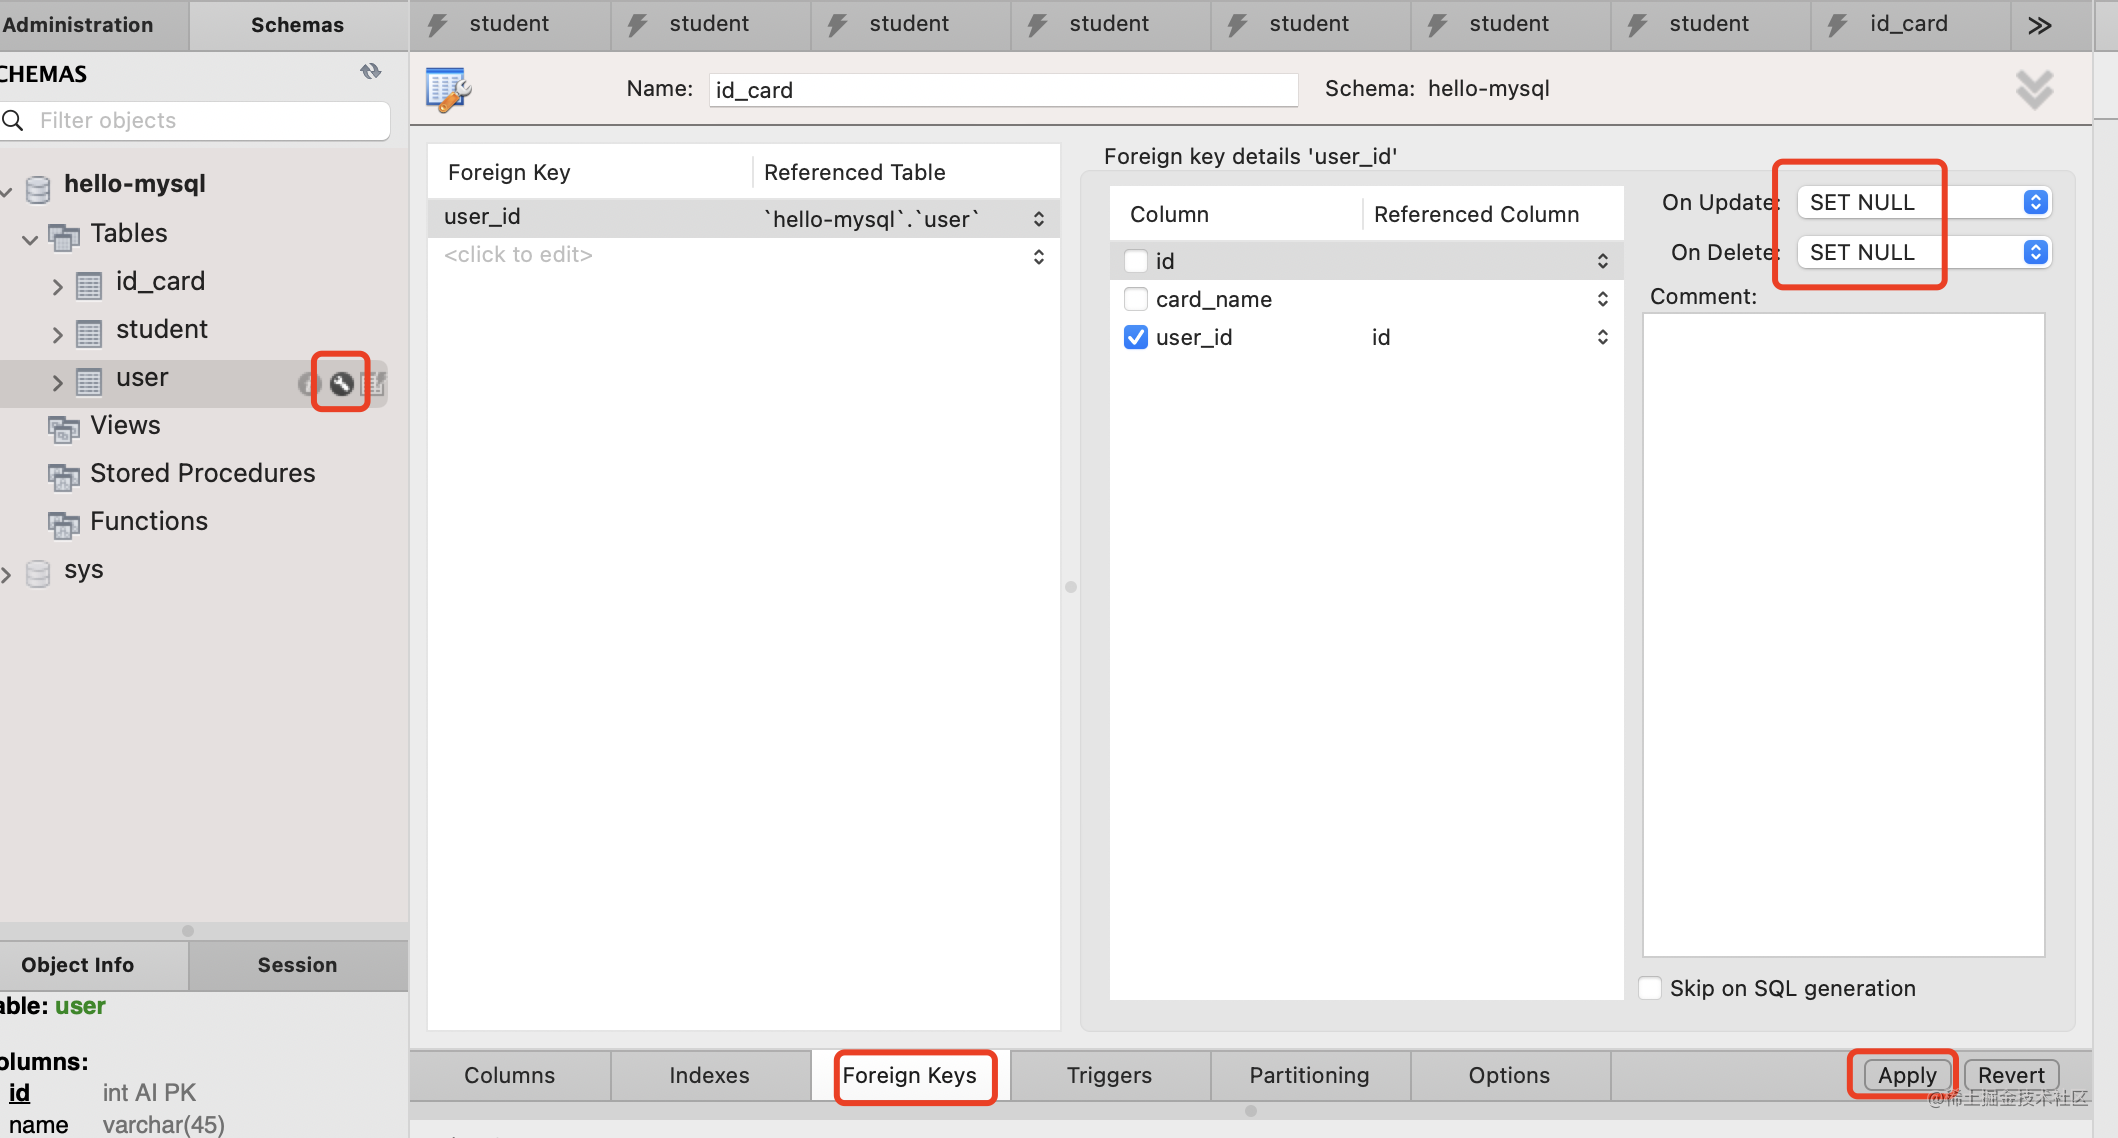The image size is (2118, 1138).
Task: Click the sys database icon
Action: click(38, 573)
